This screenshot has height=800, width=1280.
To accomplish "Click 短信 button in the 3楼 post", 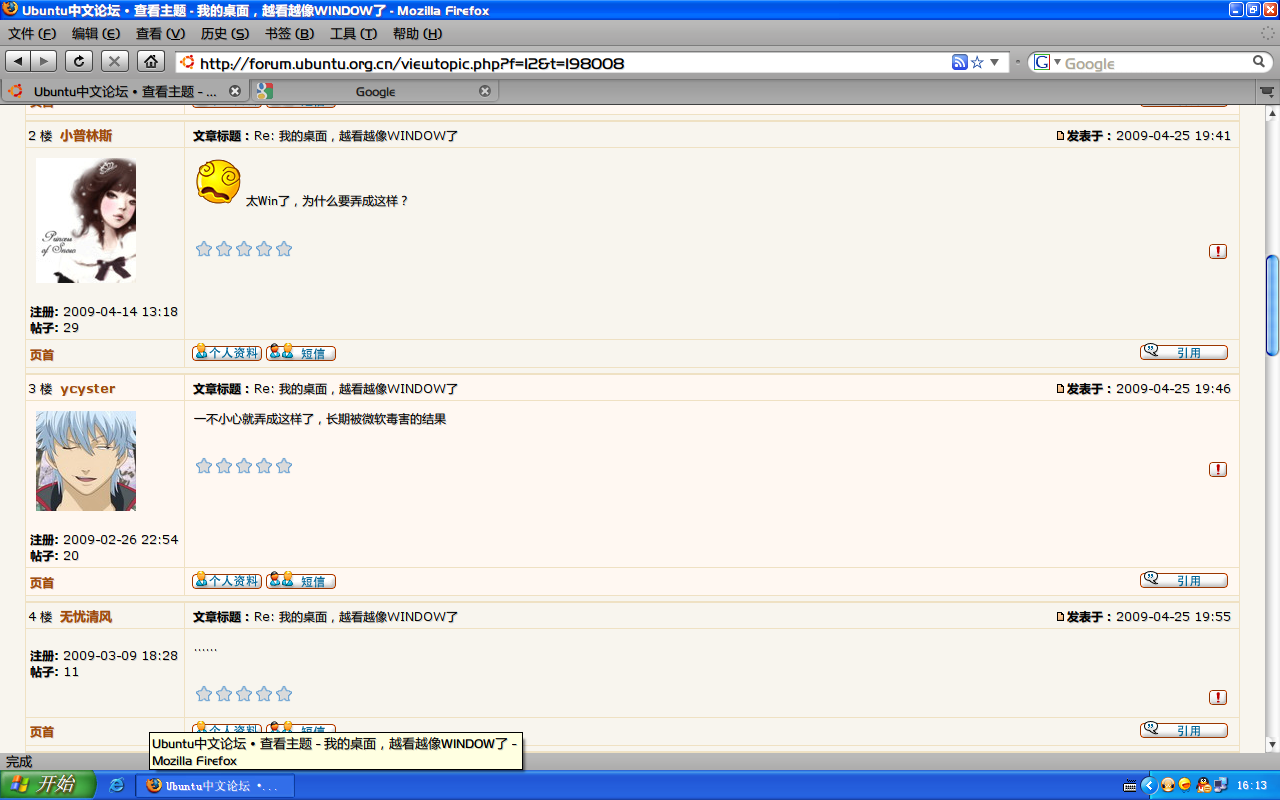I will click(301, 581).
